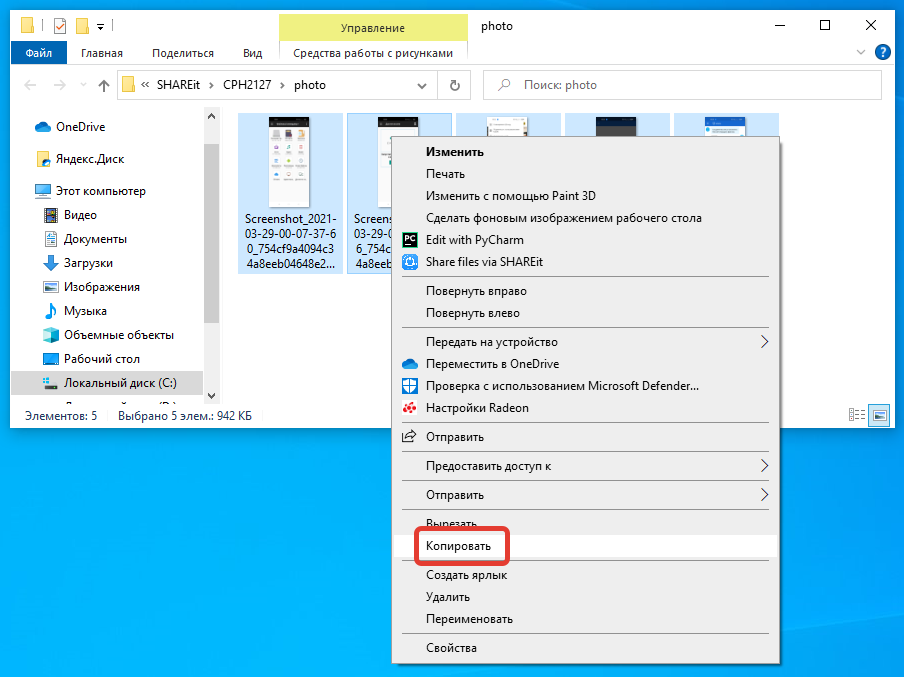Switch to large thumbnails view mode
This screenshot has height=677, width=904.
pos(879,415)
